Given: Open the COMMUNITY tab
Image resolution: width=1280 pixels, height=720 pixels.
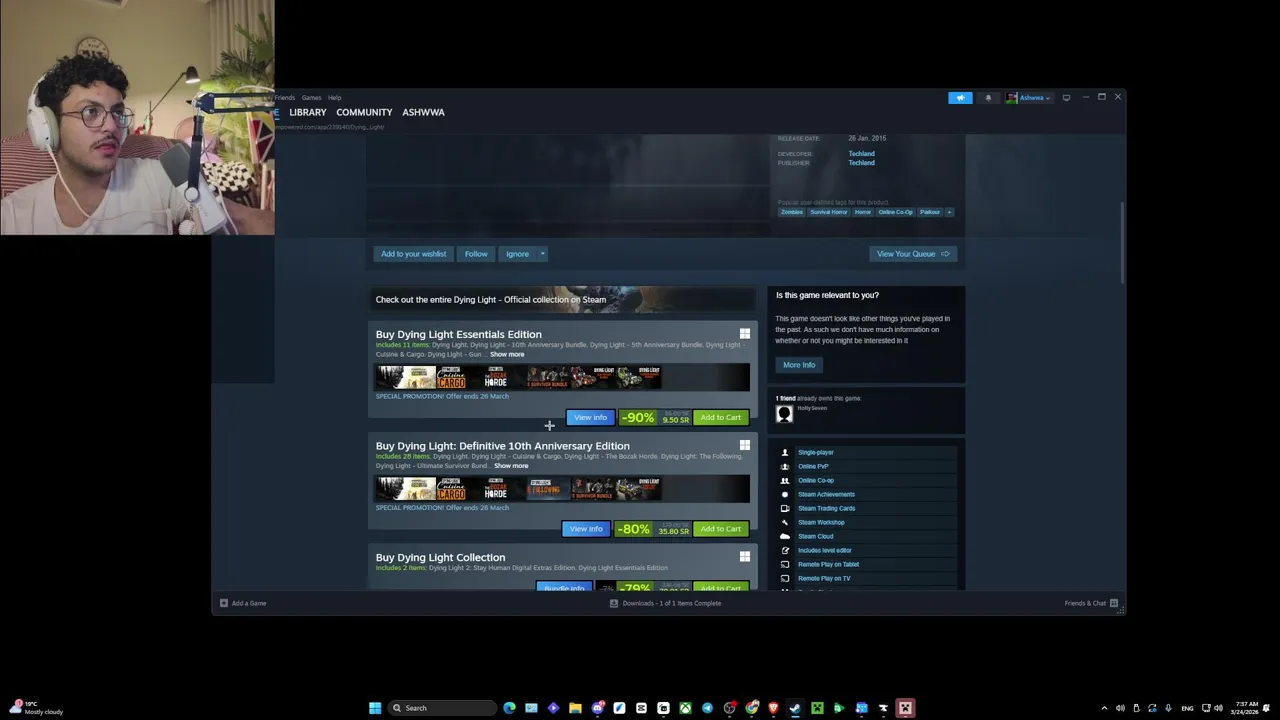Looking at the screenshot, I should click(364, 112).
